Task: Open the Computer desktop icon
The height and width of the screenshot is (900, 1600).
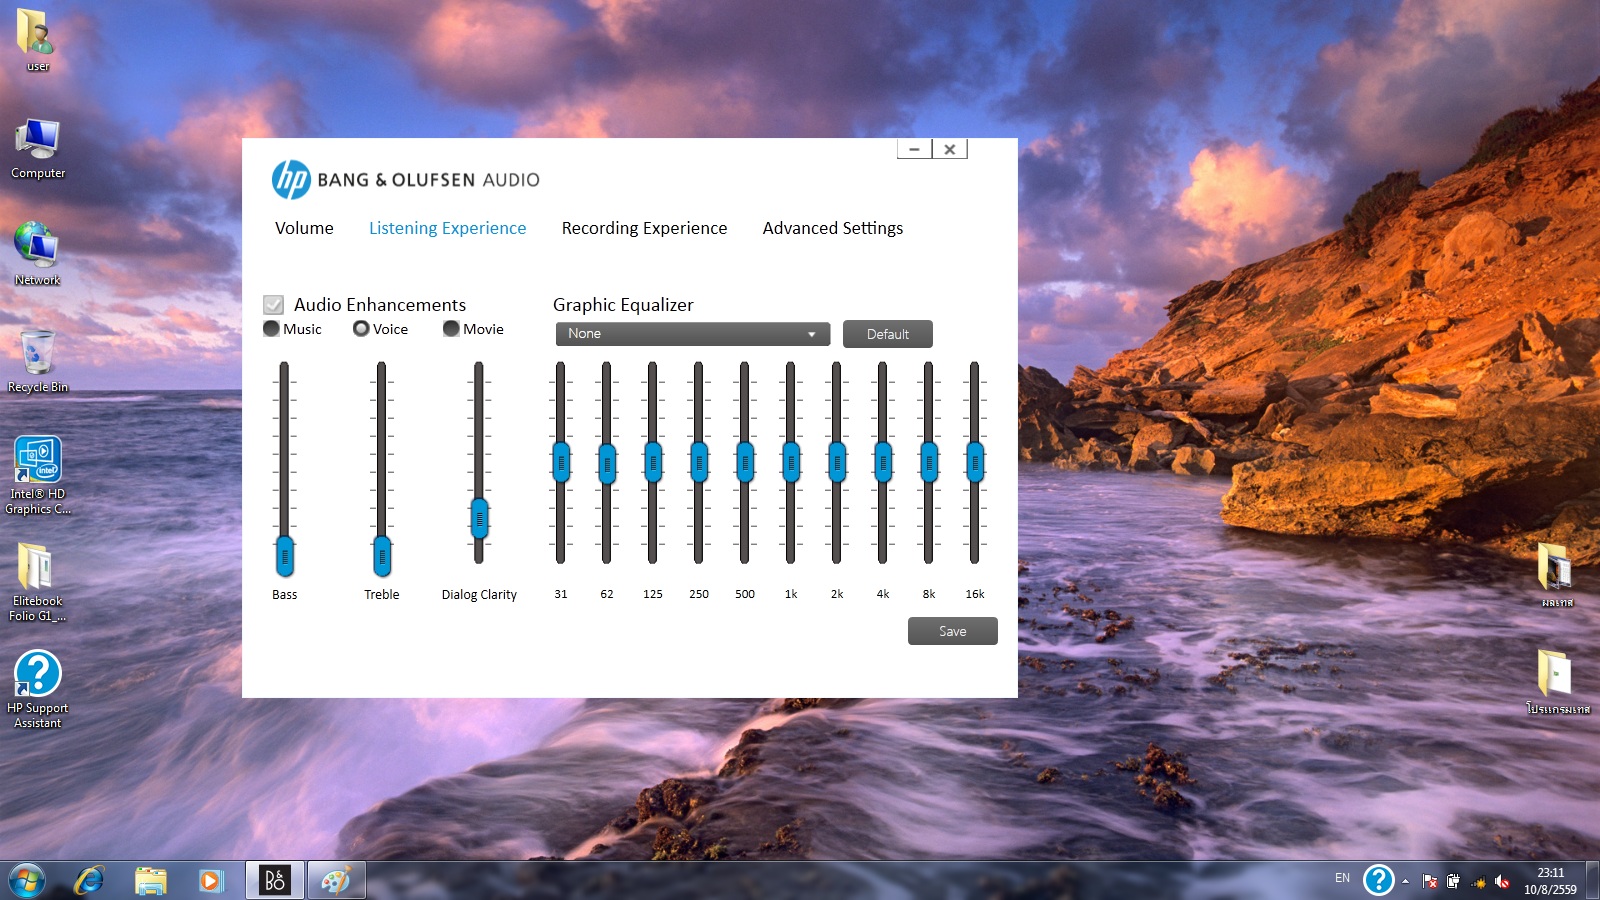Action: coord(37,148)
